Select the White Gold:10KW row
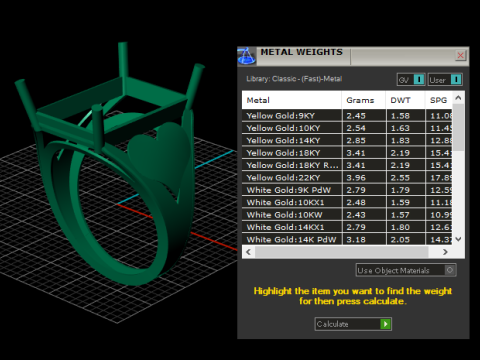Image resolution: width=480 pixels, height=360 pixels. (347, 215)
